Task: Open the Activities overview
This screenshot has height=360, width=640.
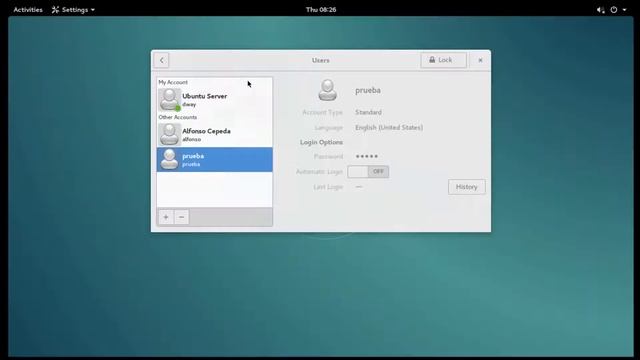Action: tap(28, 9)
